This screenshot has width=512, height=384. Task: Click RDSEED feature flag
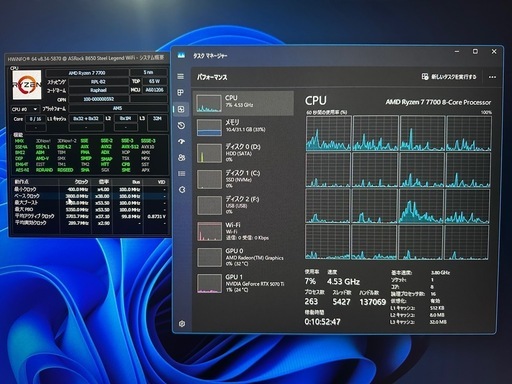pyautogui.click(x=65, y=170)
